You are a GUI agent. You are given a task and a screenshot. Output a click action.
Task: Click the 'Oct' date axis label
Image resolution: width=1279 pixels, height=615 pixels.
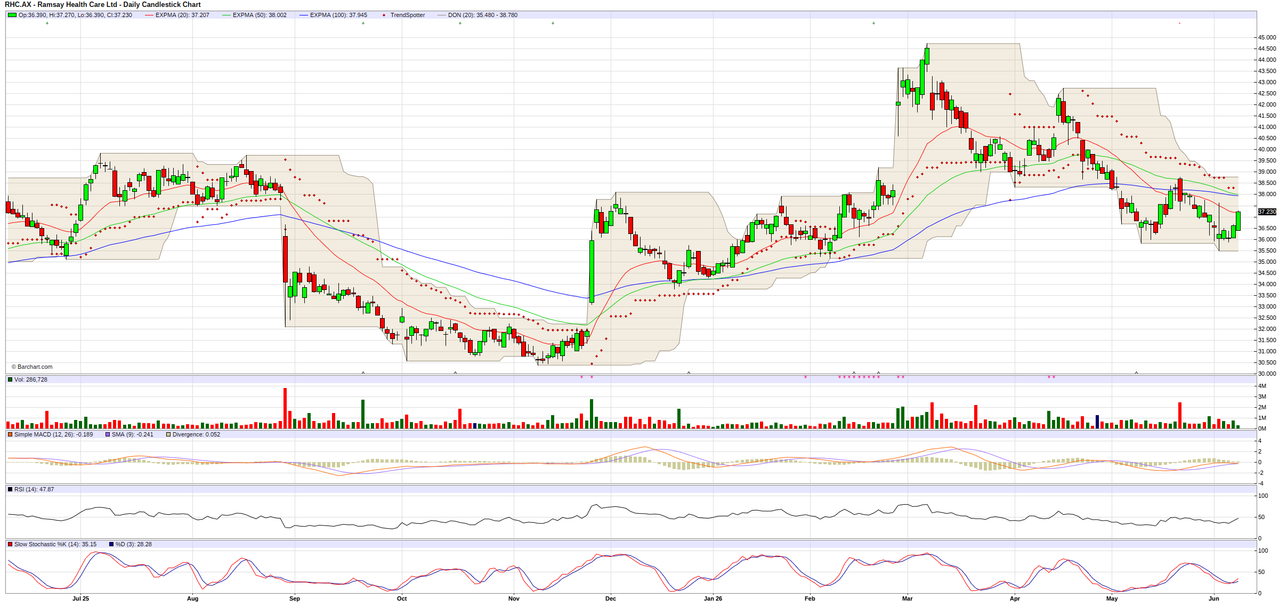(401, 599)
